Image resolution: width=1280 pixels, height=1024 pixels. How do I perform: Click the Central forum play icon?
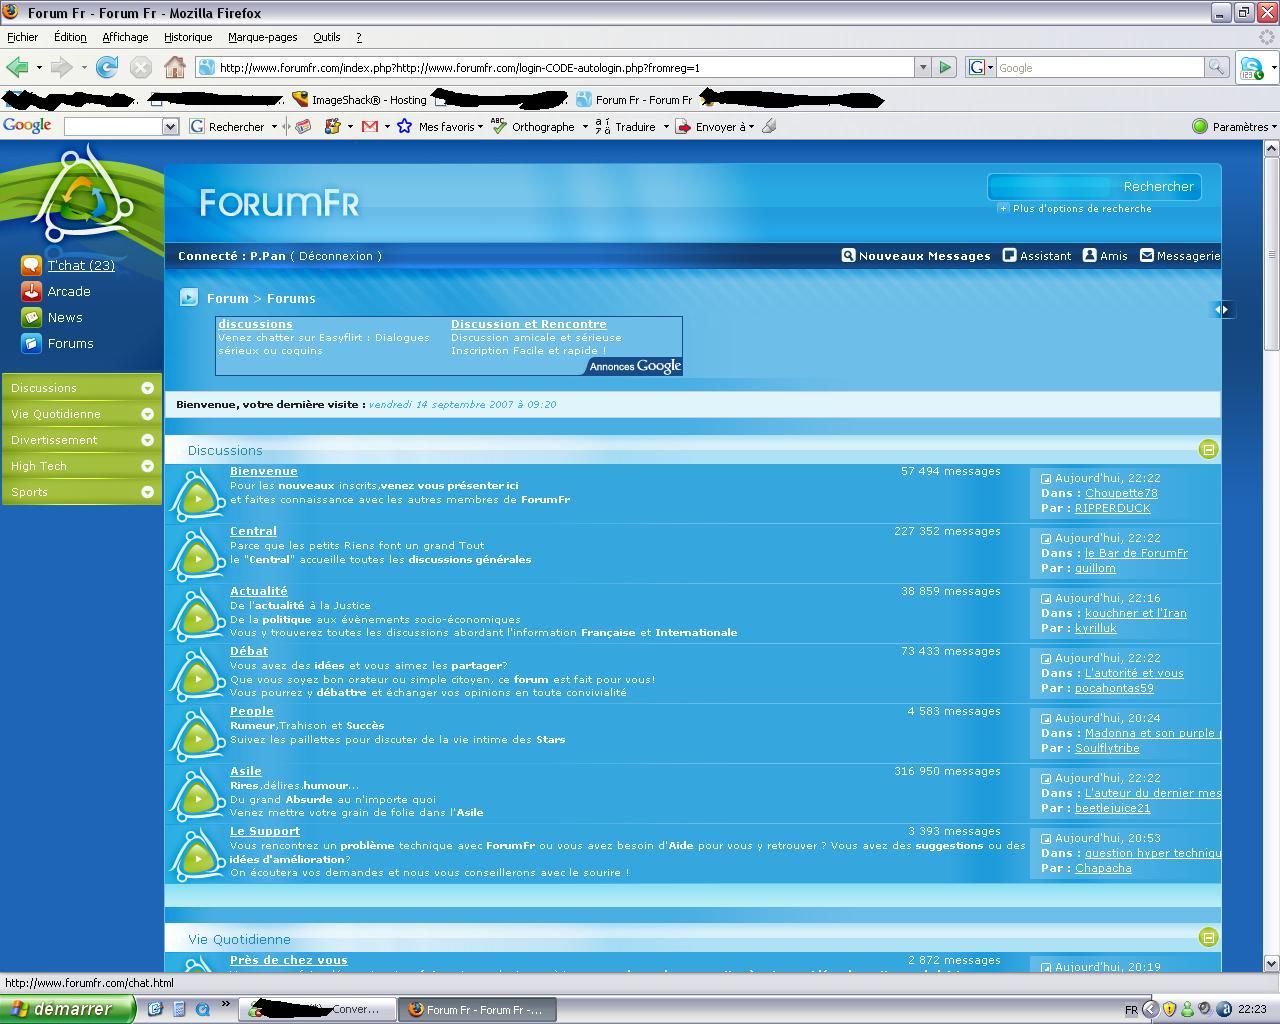click(197, 557)
